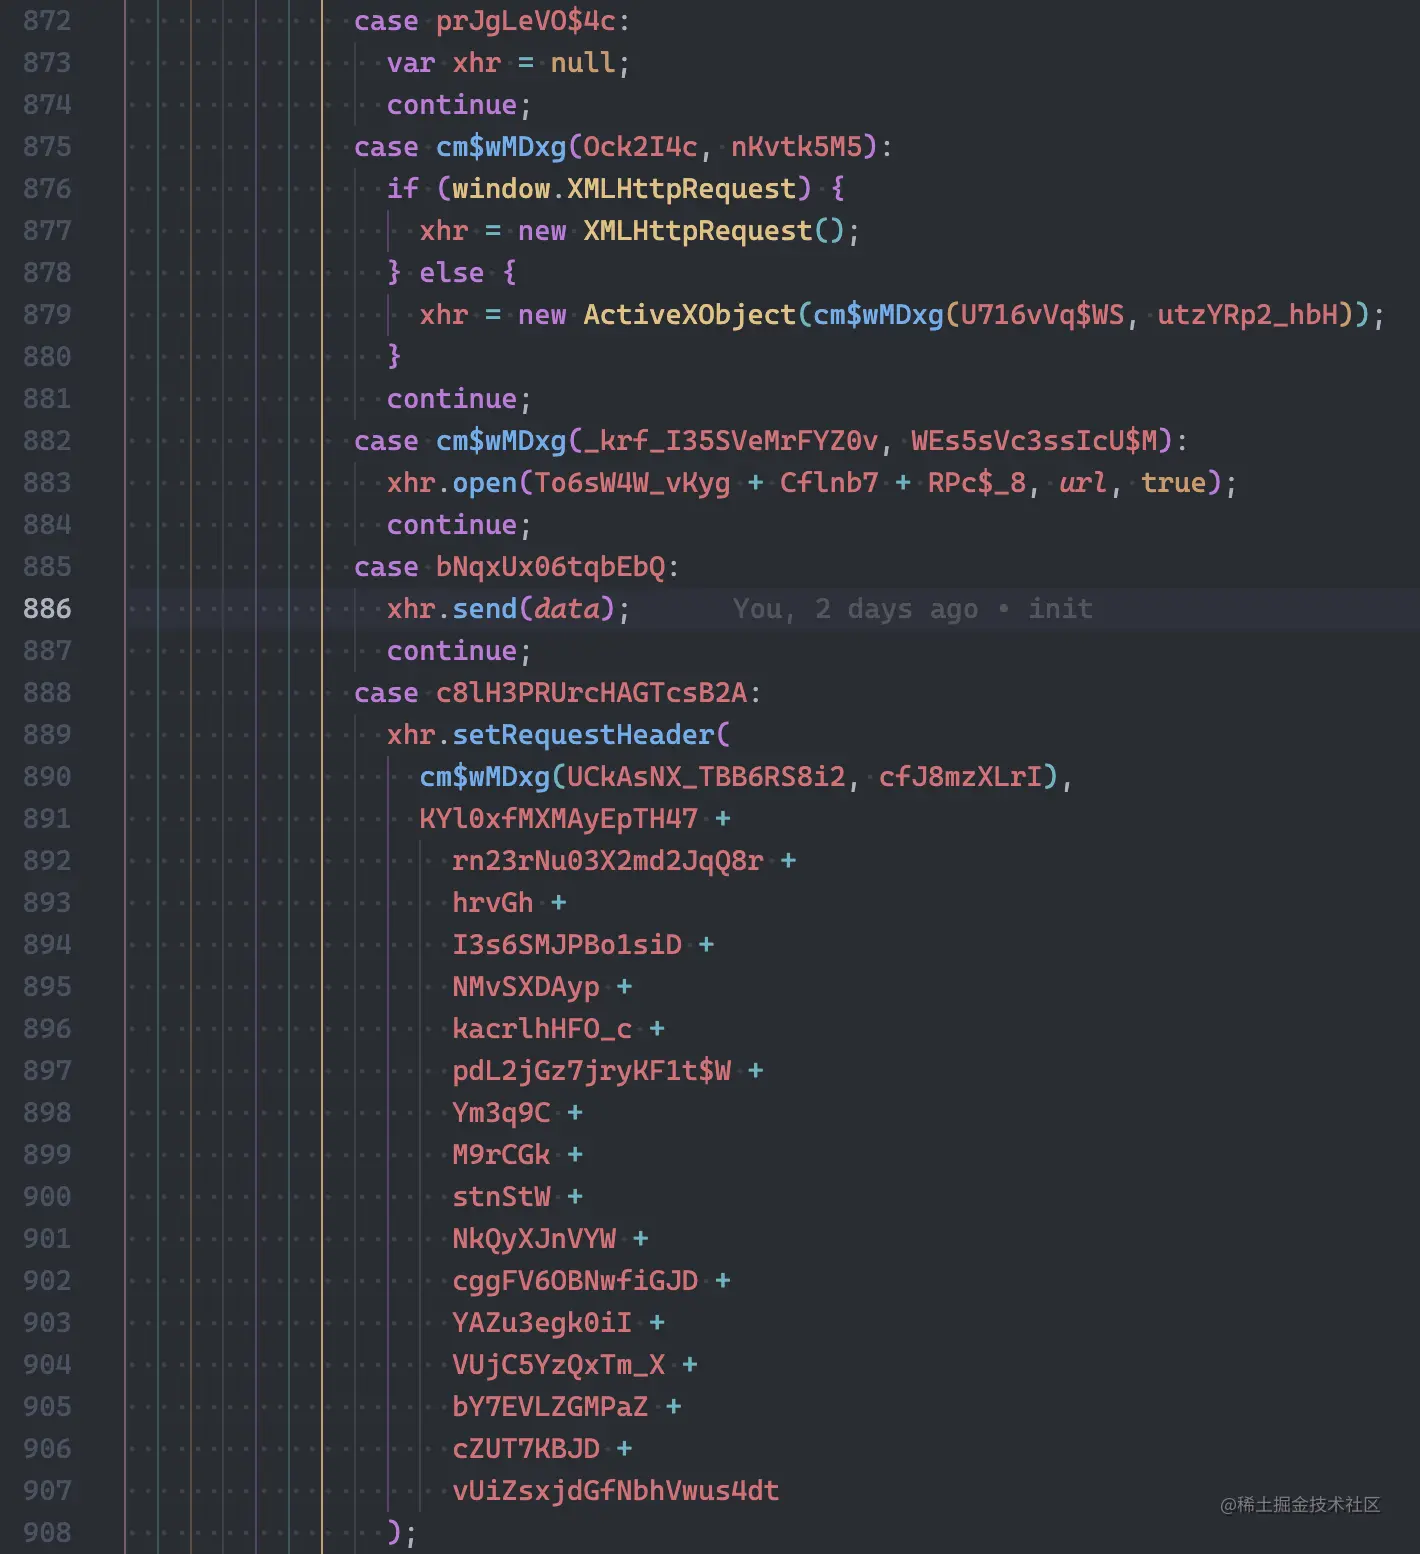Click the identifier prJgLeVO$4c
1420x1554 pixels.
526,21
